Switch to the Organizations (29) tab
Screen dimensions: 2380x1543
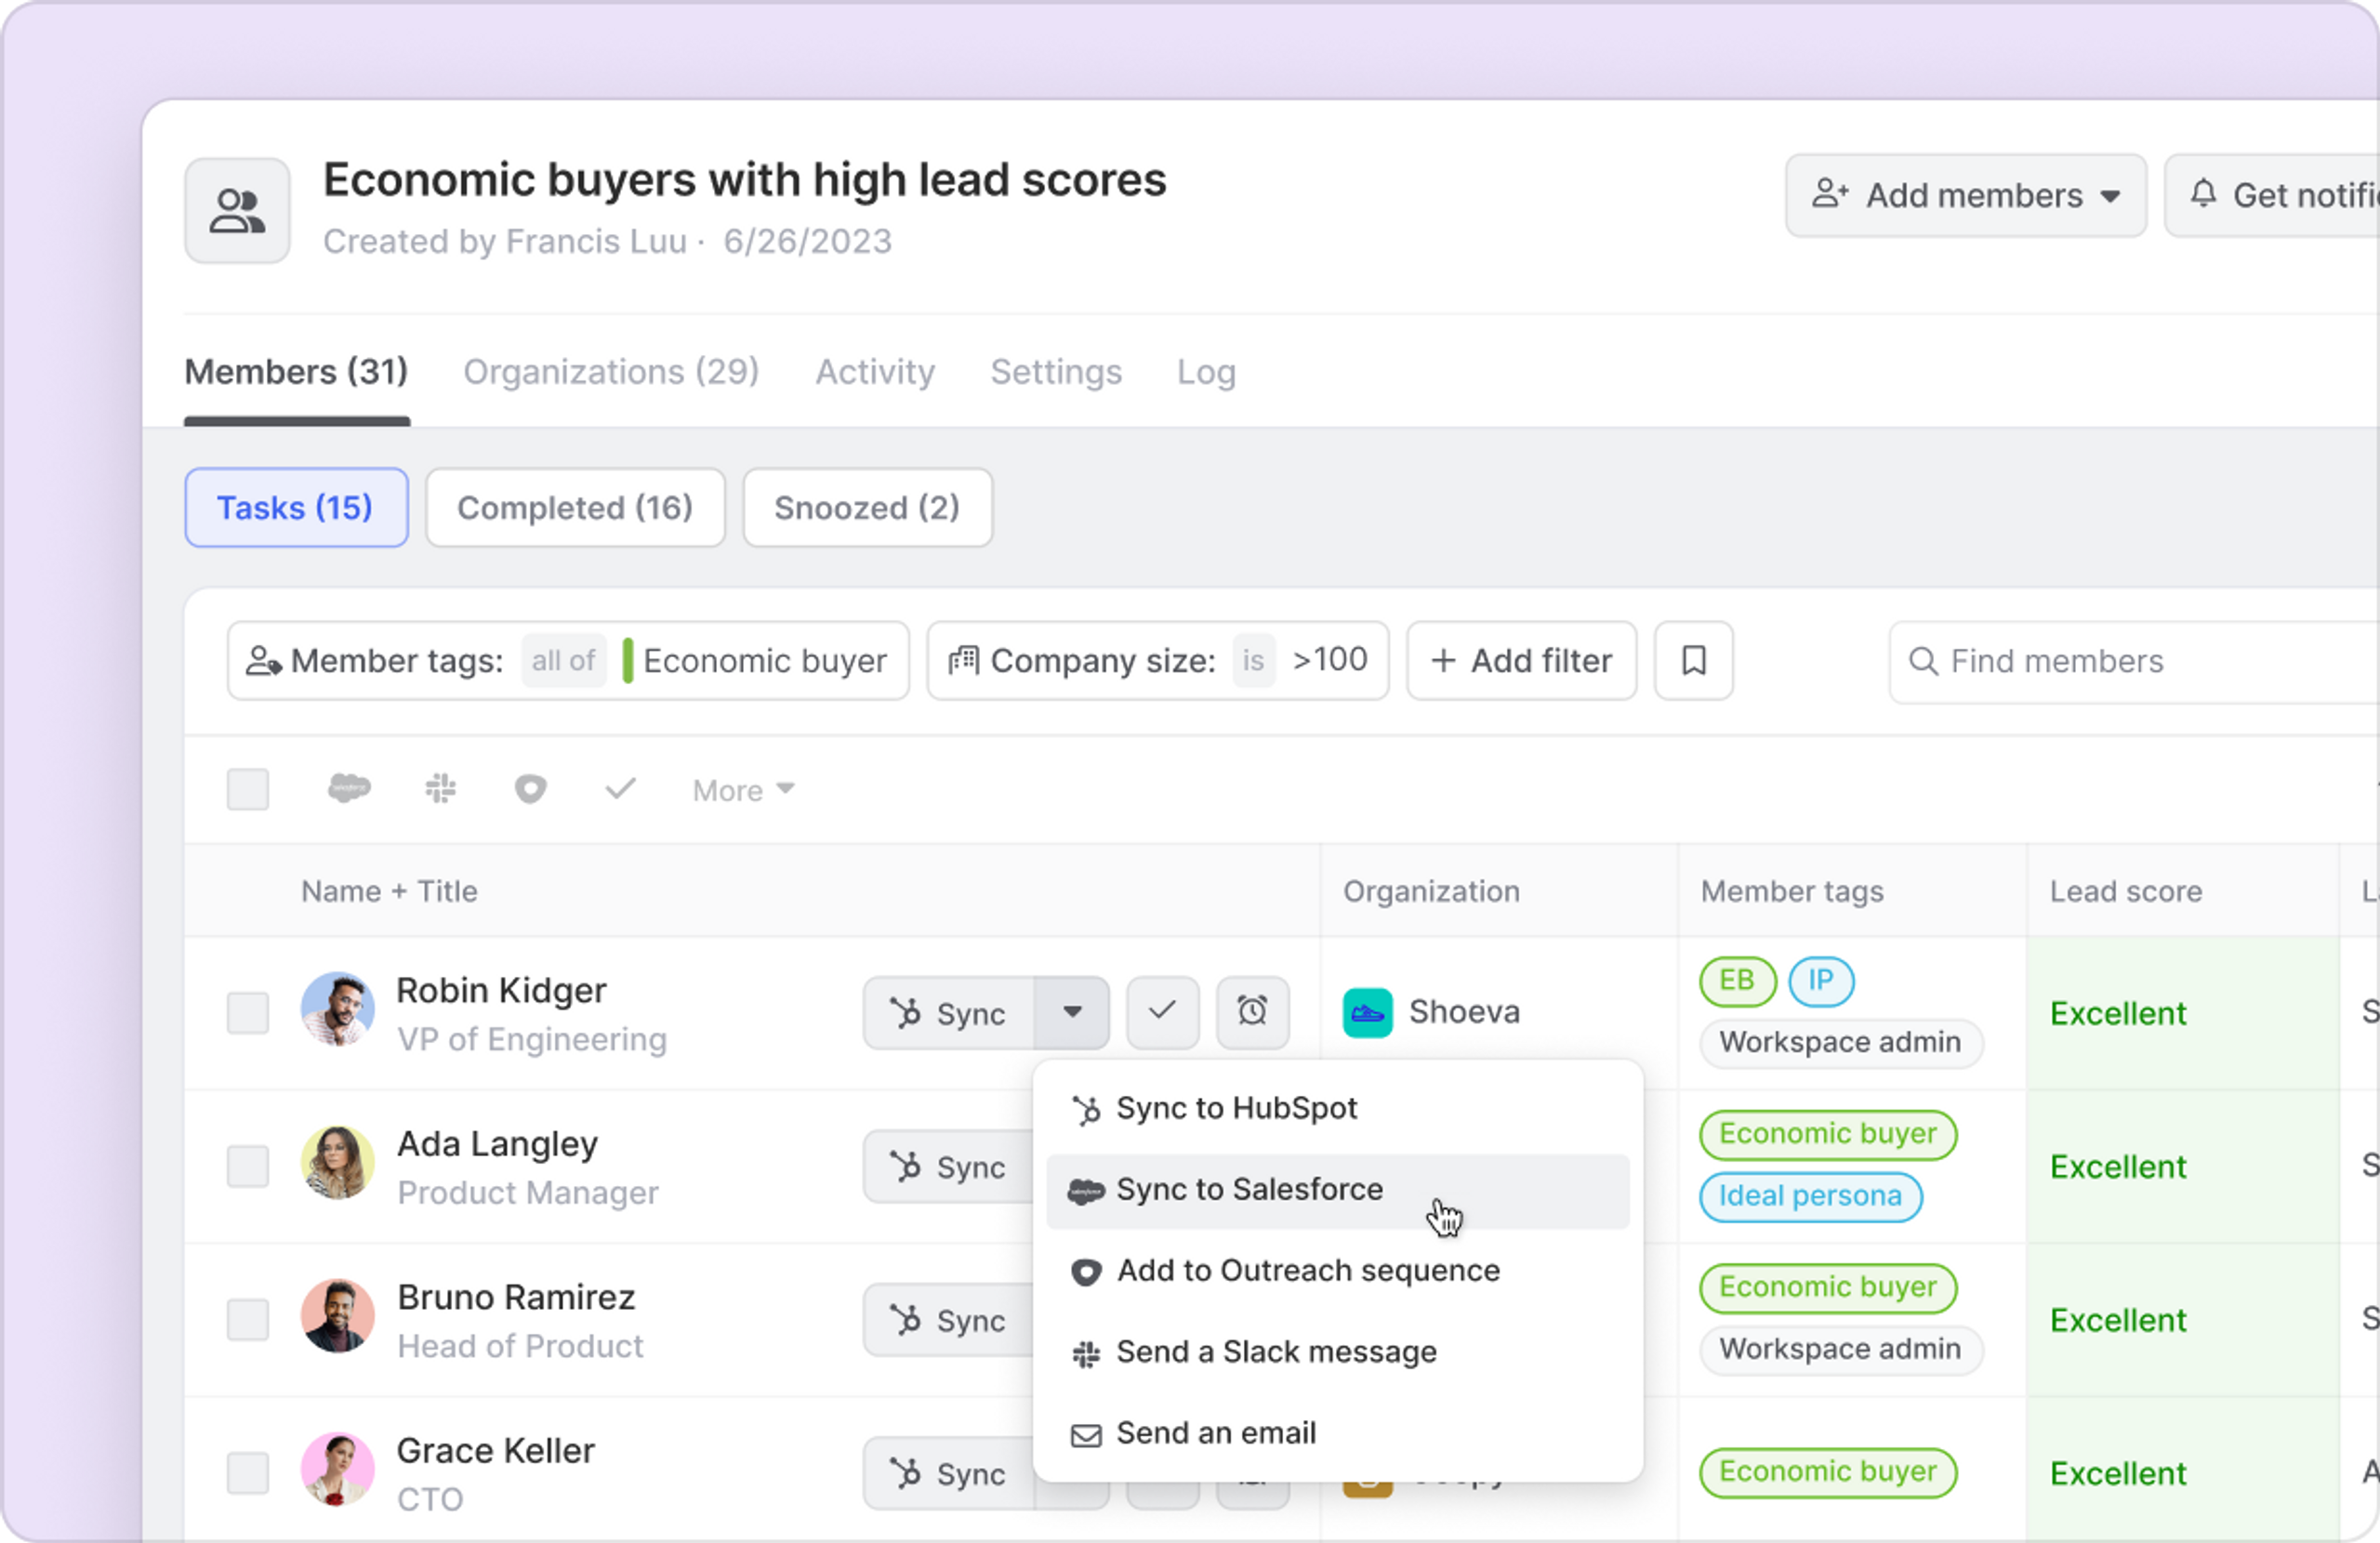coord(611,372)
